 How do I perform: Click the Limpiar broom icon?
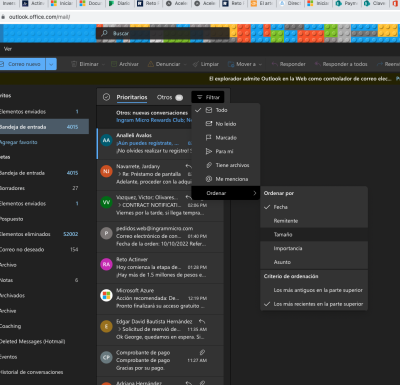(196, 64)
